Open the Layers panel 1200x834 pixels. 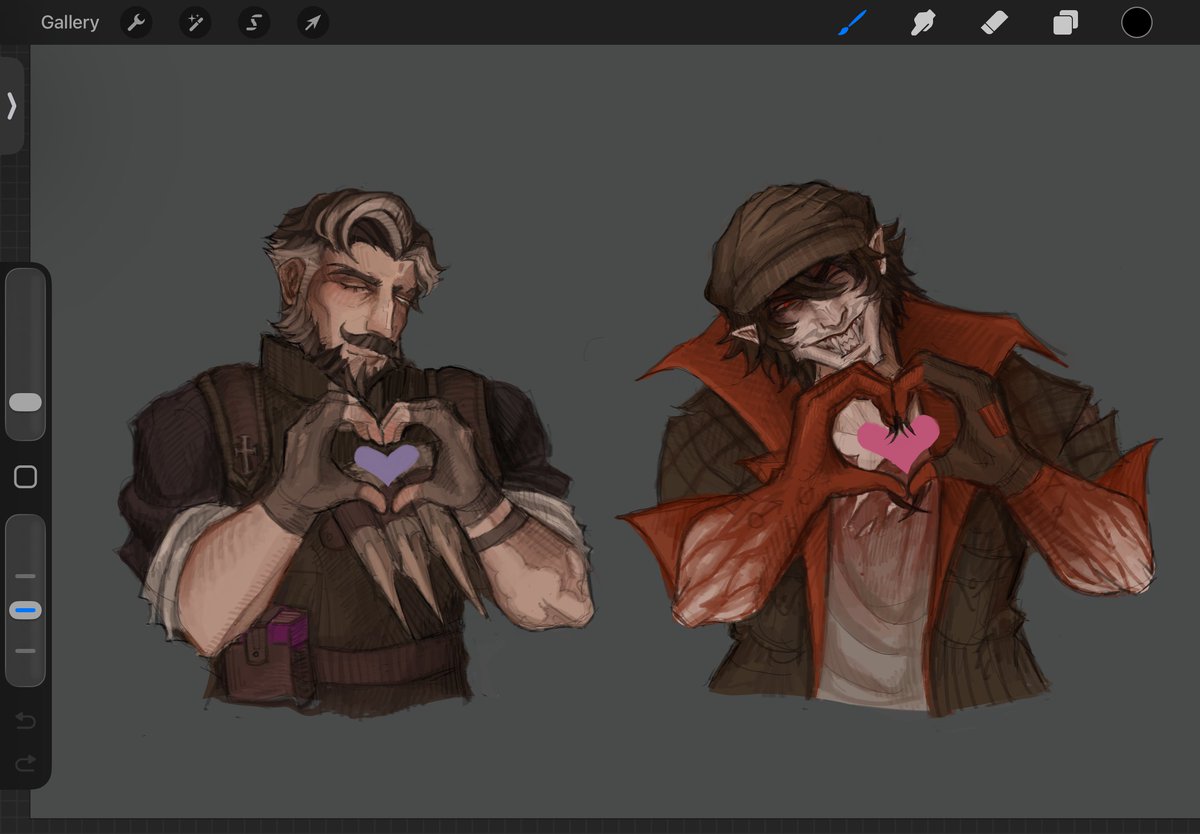coord(1065,22)
